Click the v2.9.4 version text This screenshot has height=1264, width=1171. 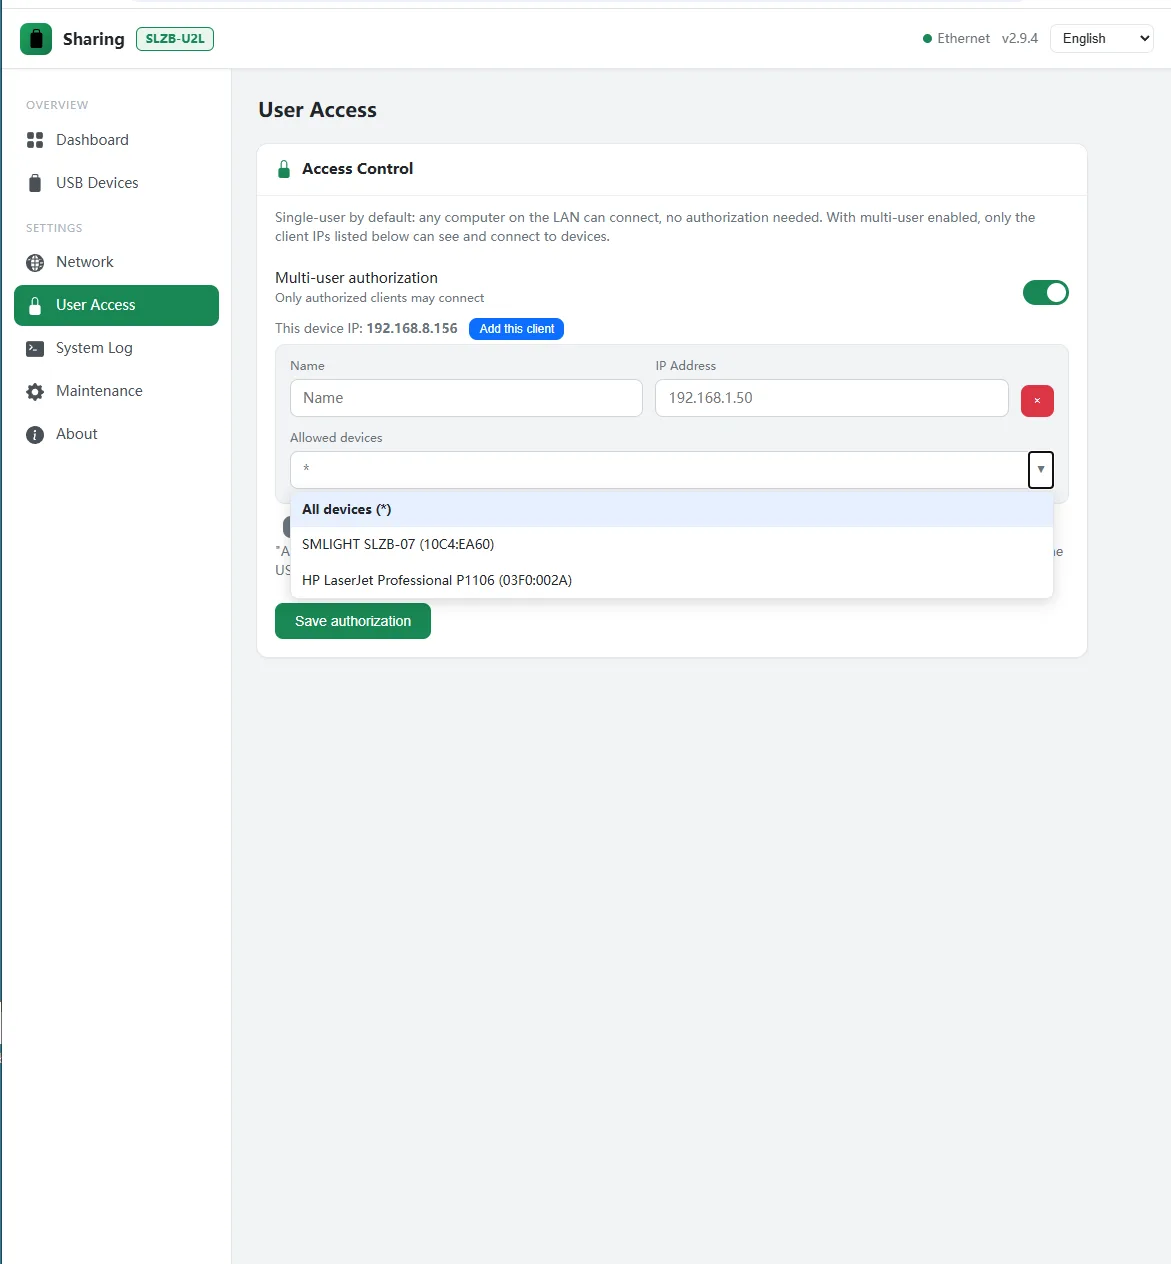click(x=1020, y=39)
